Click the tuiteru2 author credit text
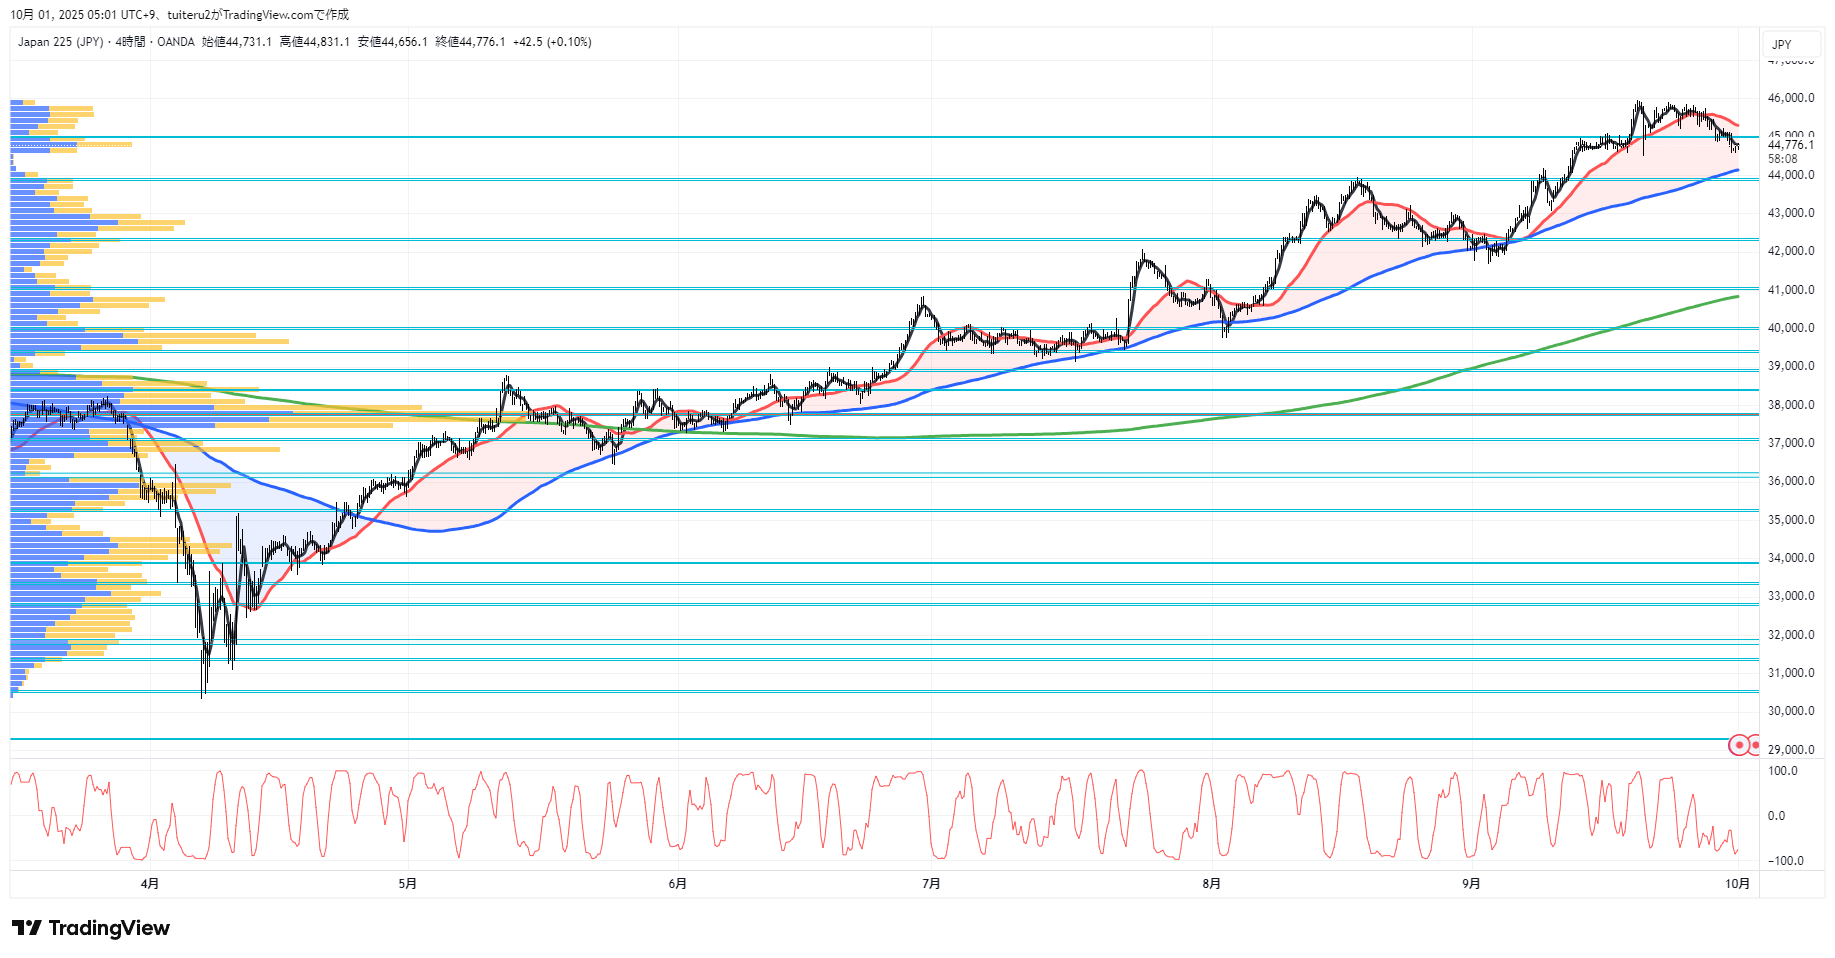 (x=194, y=15)
